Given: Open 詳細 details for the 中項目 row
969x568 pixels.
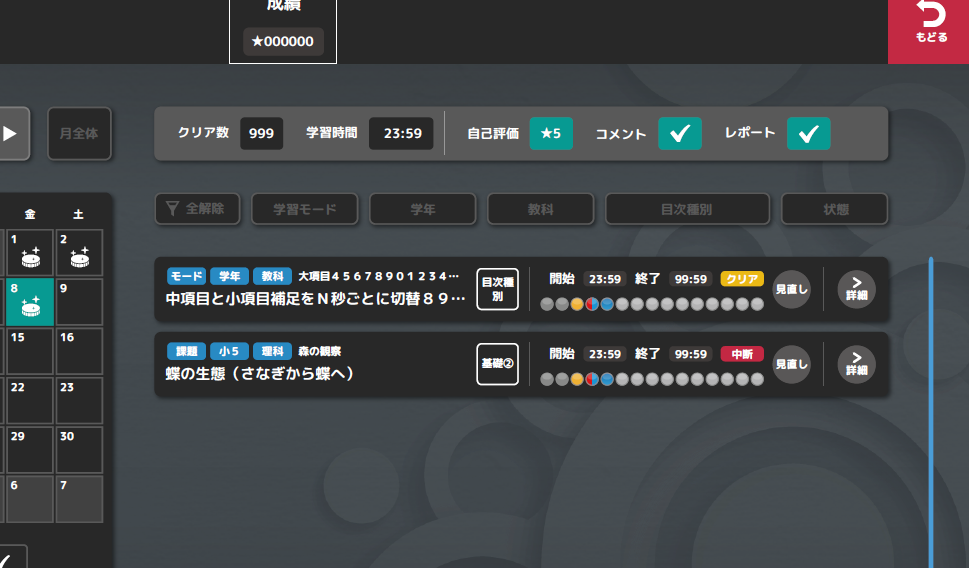Looking at the screenshot, I should (857, 289).
